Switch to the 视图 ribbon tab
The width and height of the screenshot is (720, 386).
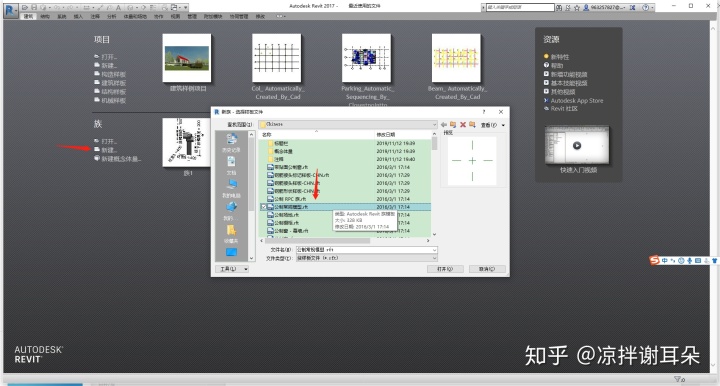point(175,17)
